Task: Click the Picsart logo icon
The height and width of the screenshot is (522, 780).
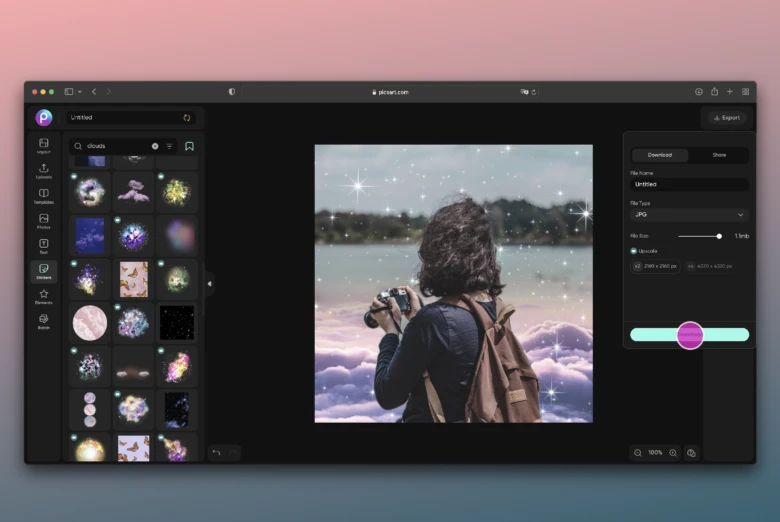Action: tap(44, 118)
